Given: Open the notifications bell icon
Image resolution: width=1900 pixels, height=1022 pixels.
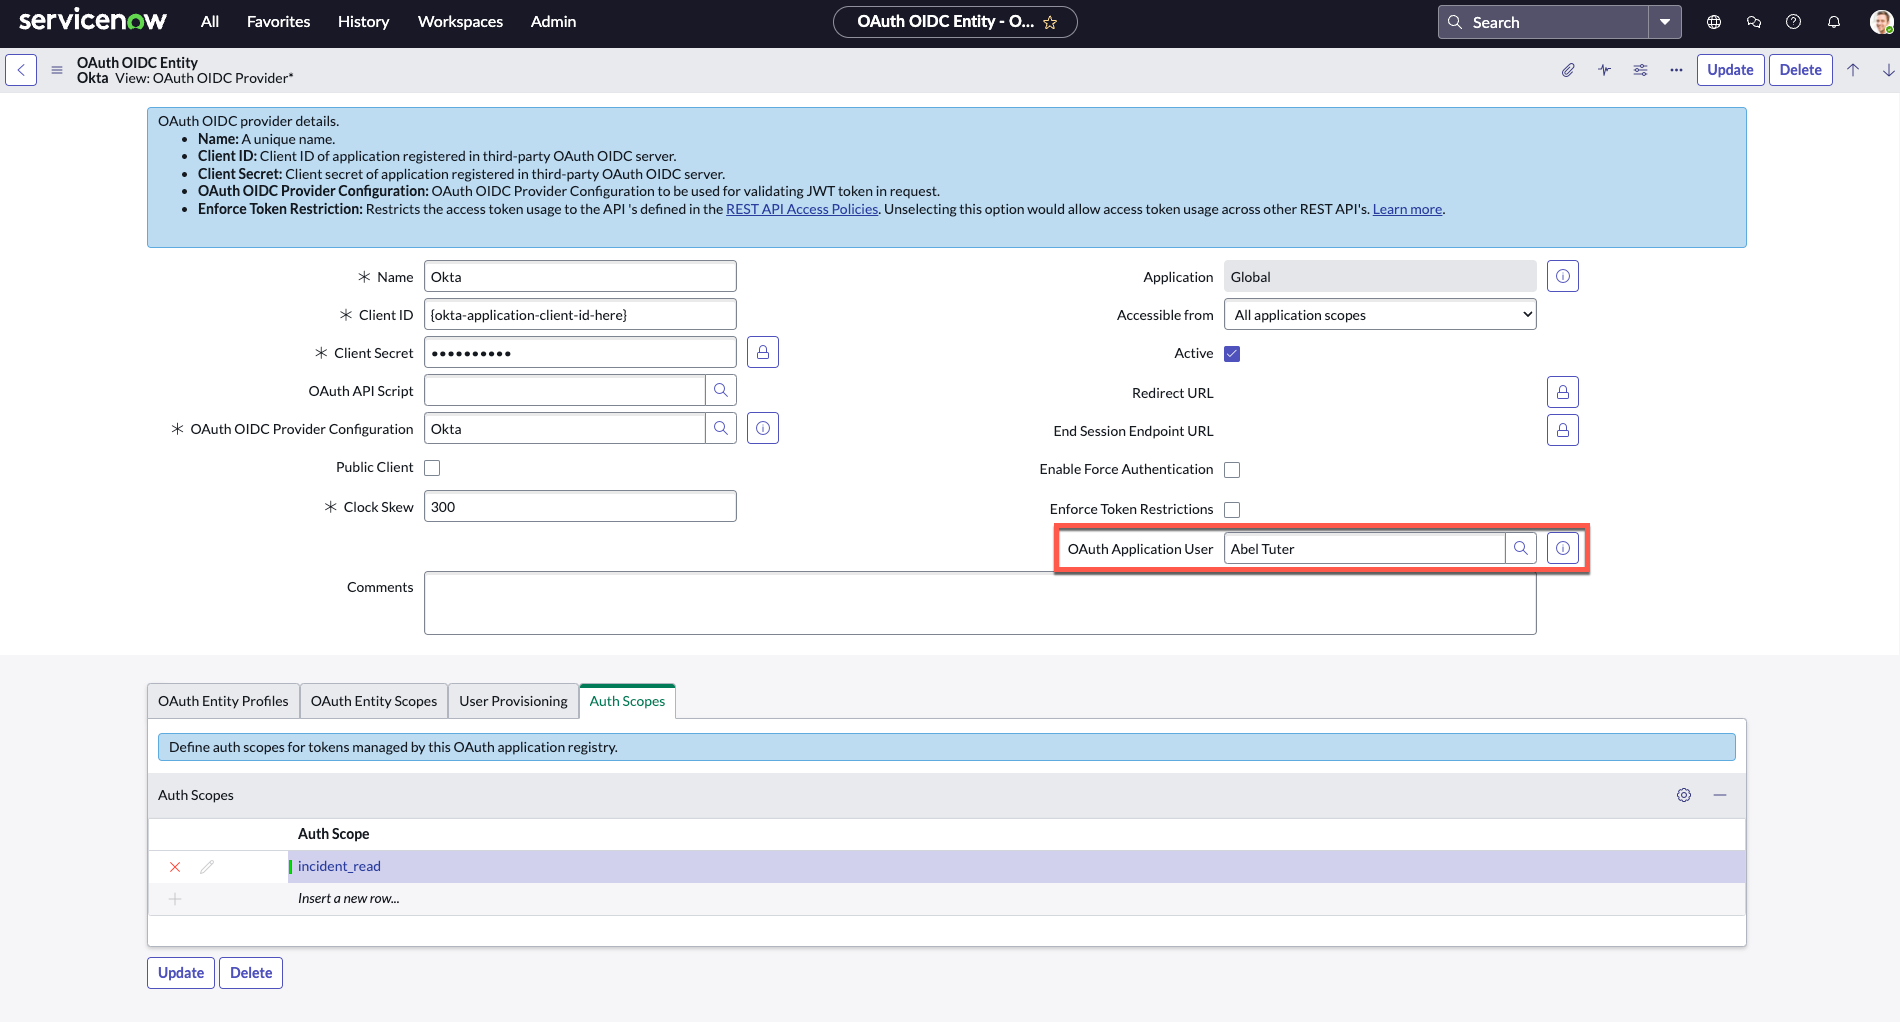Looking at the screenshot, I should [x=1834, y=22].
